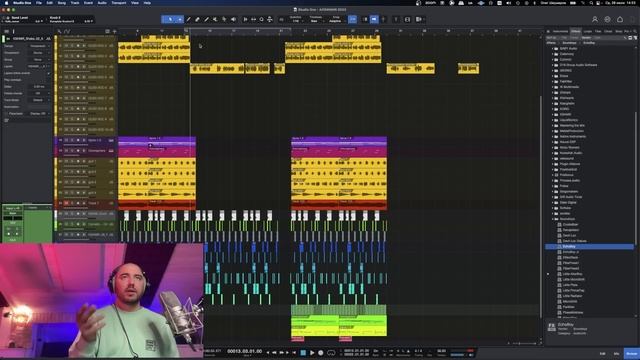Image resolution: width=640 pixels, height=360 pixels.
Task: Open the Timestretch dropdown in the inspector
Action: click(38, 53)
